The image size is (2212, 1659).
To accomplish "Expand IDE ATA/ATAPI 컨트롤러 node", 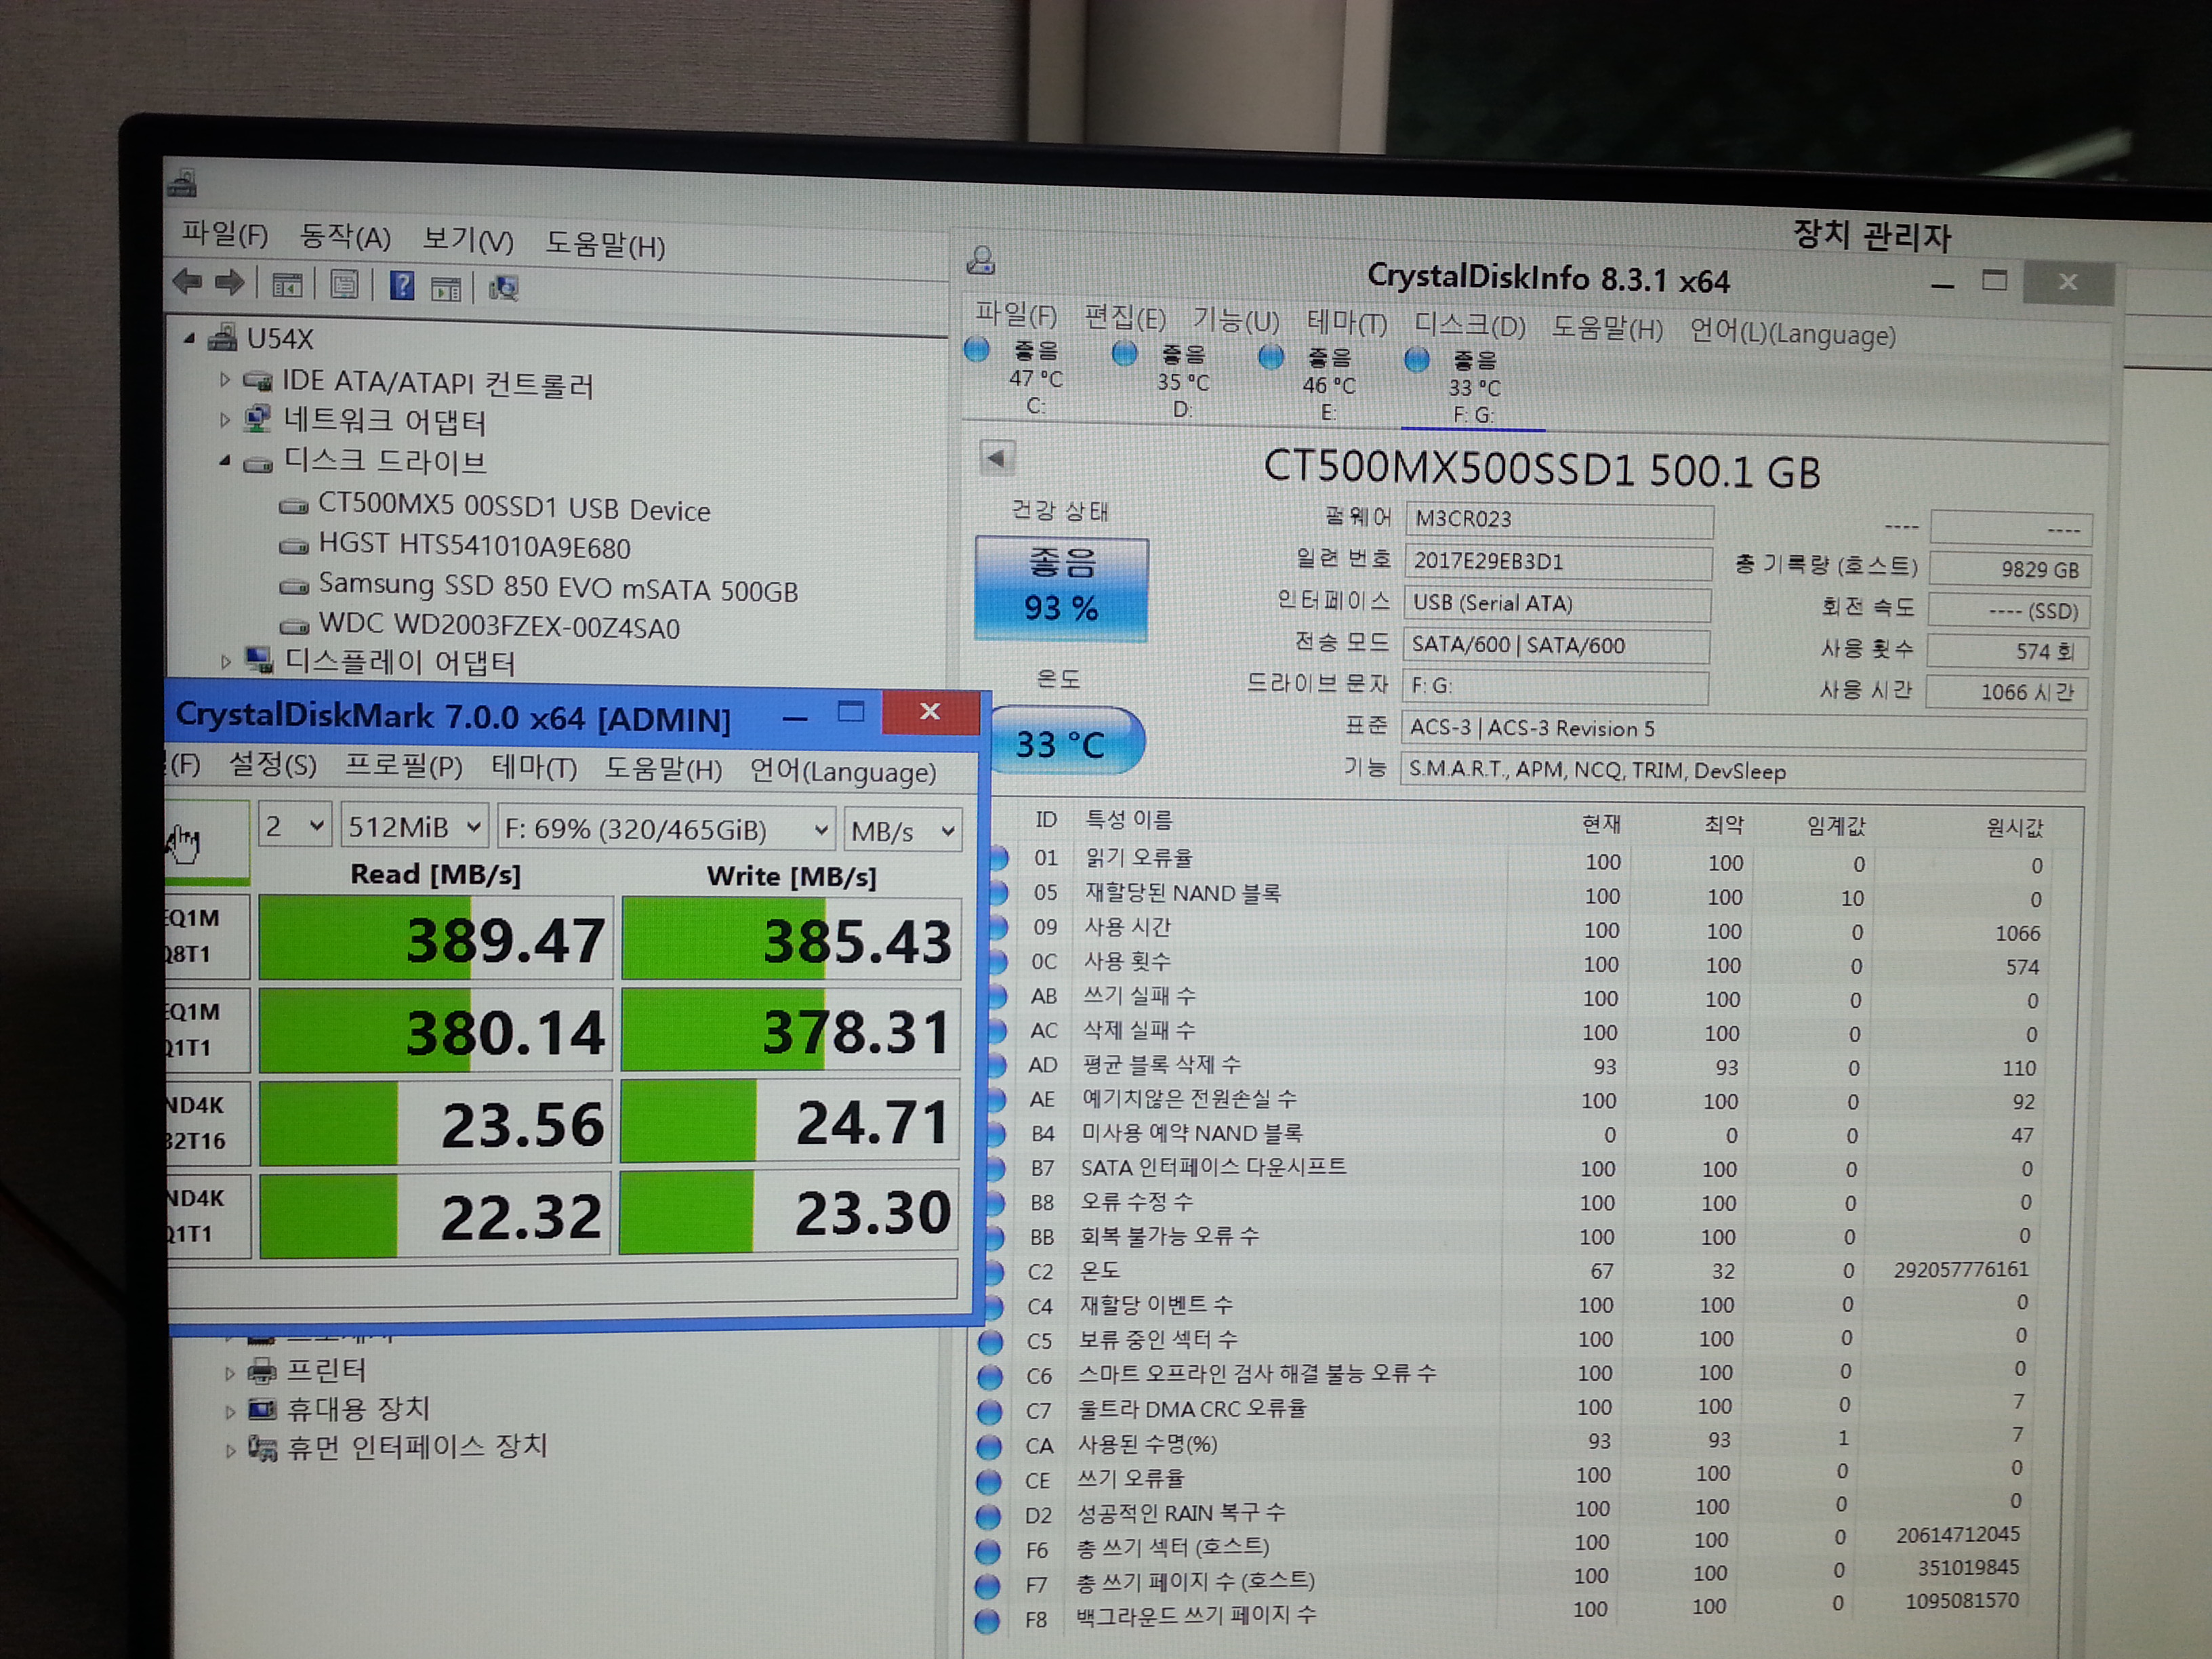I will (224, 380).
